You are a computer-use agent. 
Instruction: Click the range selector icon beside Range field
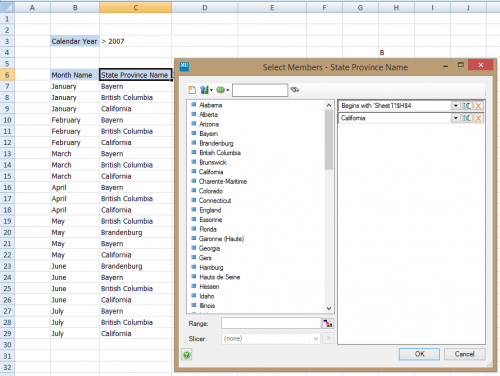coord(328,323)
